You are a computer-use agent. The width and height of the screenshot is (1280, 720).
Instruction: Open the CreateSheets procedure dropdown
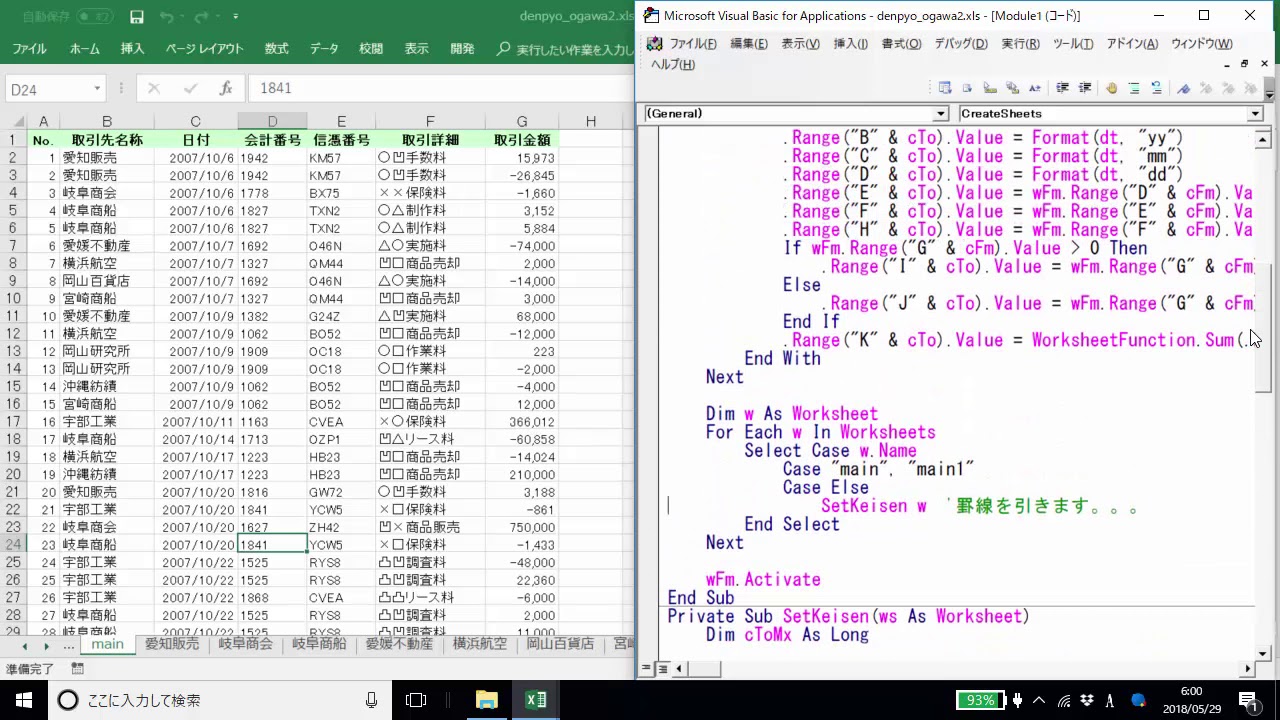pyautogui.click(x=1254, y=114)
